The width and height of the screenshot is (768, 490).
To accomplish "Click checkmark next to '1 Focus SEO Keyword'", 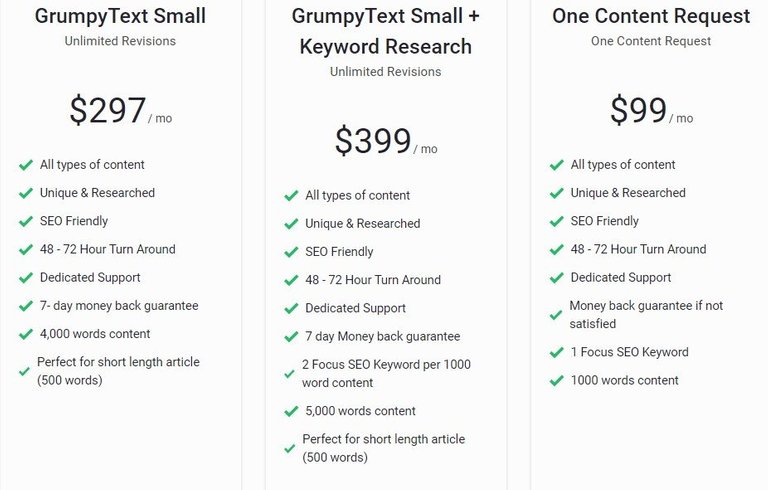I will [556, 352].
